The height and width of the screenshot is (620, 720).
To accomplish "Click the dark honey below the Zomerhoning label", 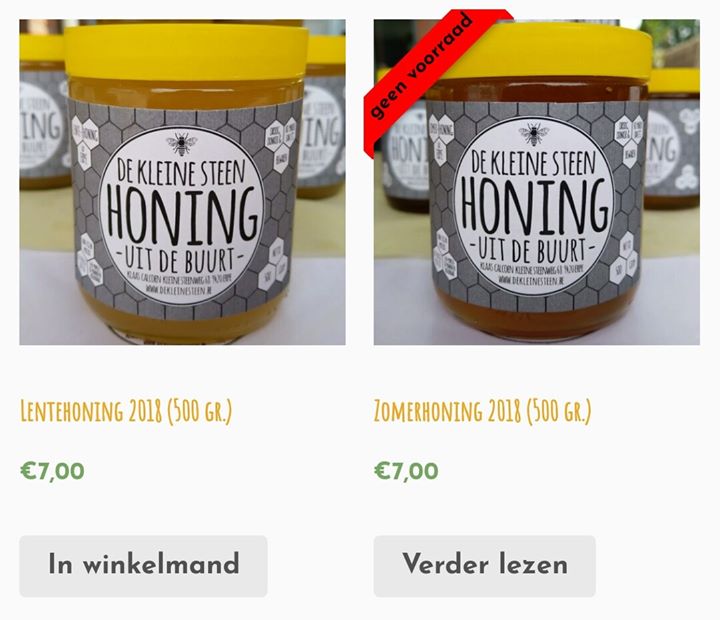I will 535,317.
